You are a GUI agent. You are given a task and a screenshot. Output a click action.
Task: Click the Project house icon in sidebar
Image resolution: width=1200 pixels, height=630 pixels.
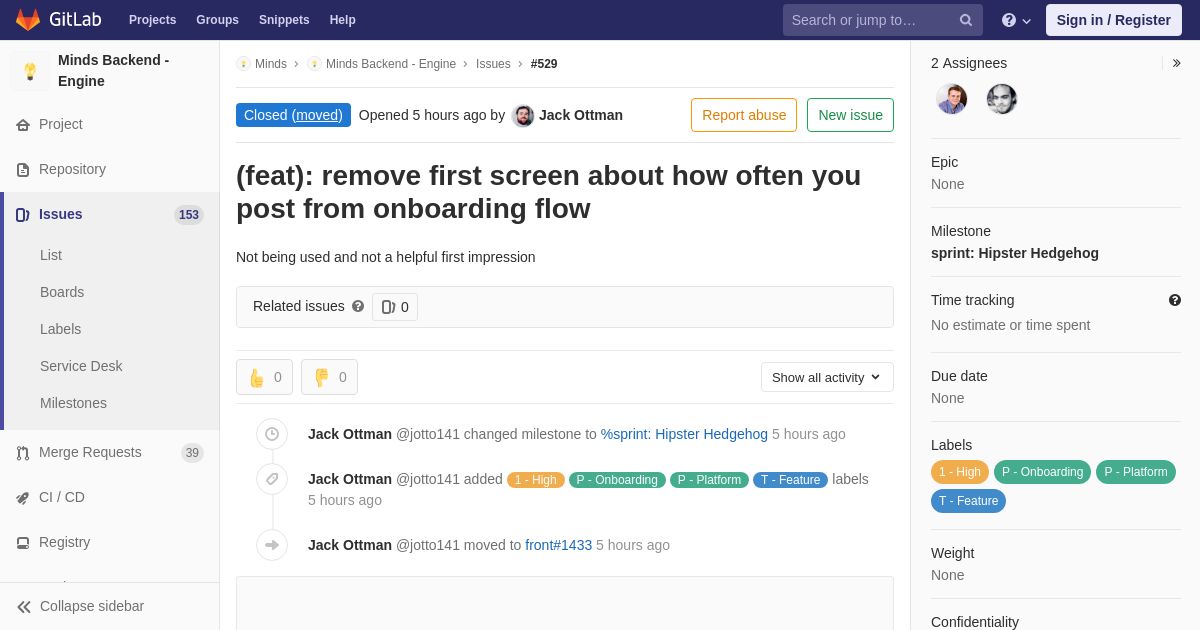point(23,125)
